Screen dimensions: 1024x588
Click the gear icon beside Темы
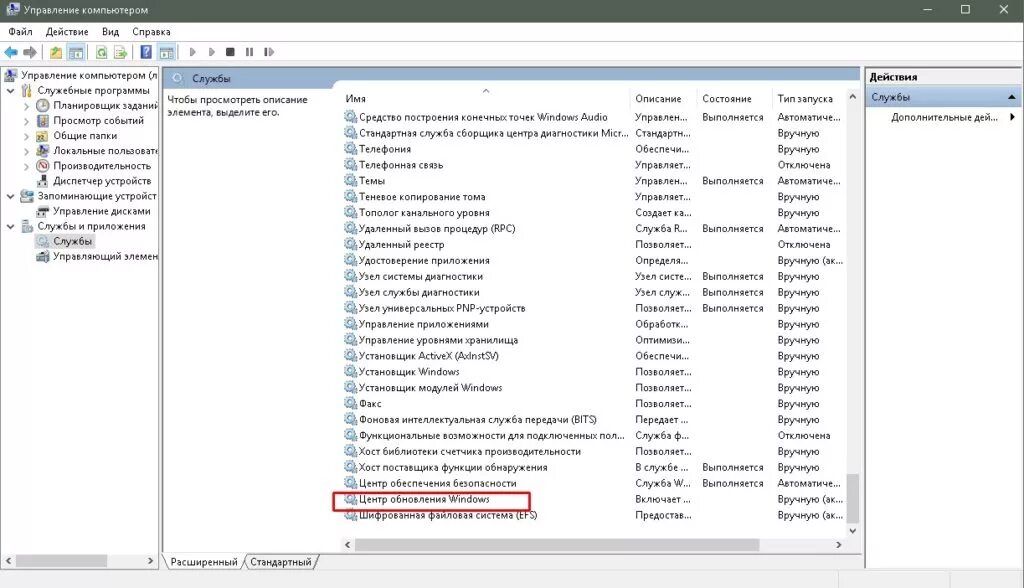351,180
